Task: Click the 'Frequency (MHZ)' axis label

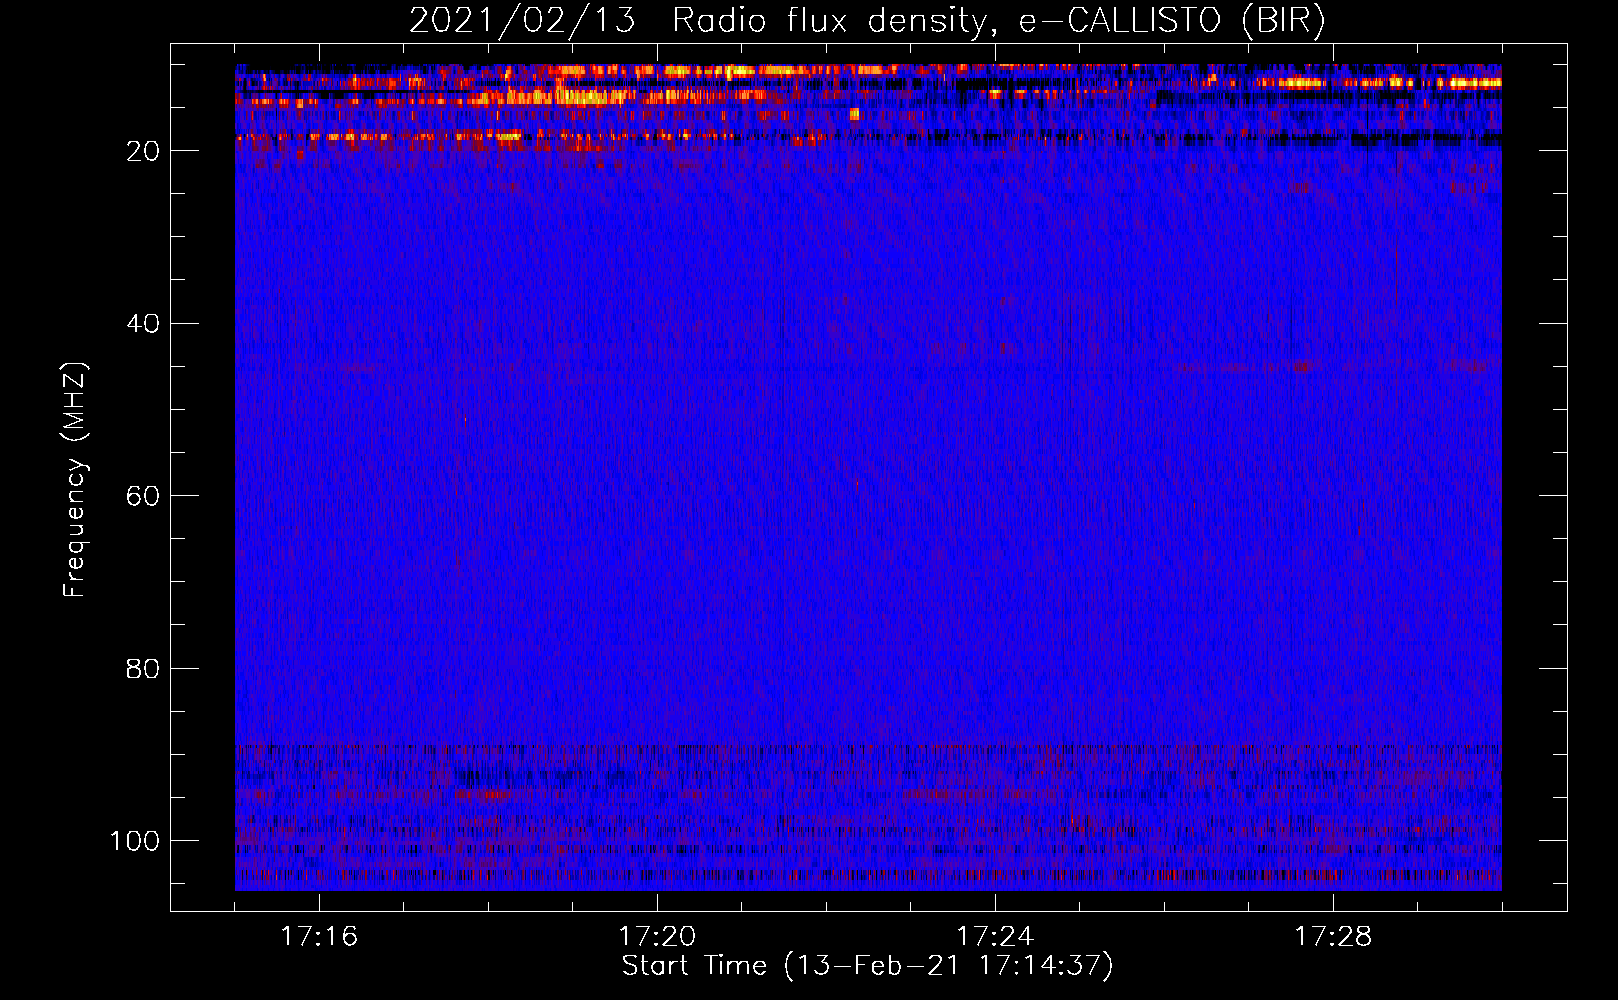Action: [75, 480]
